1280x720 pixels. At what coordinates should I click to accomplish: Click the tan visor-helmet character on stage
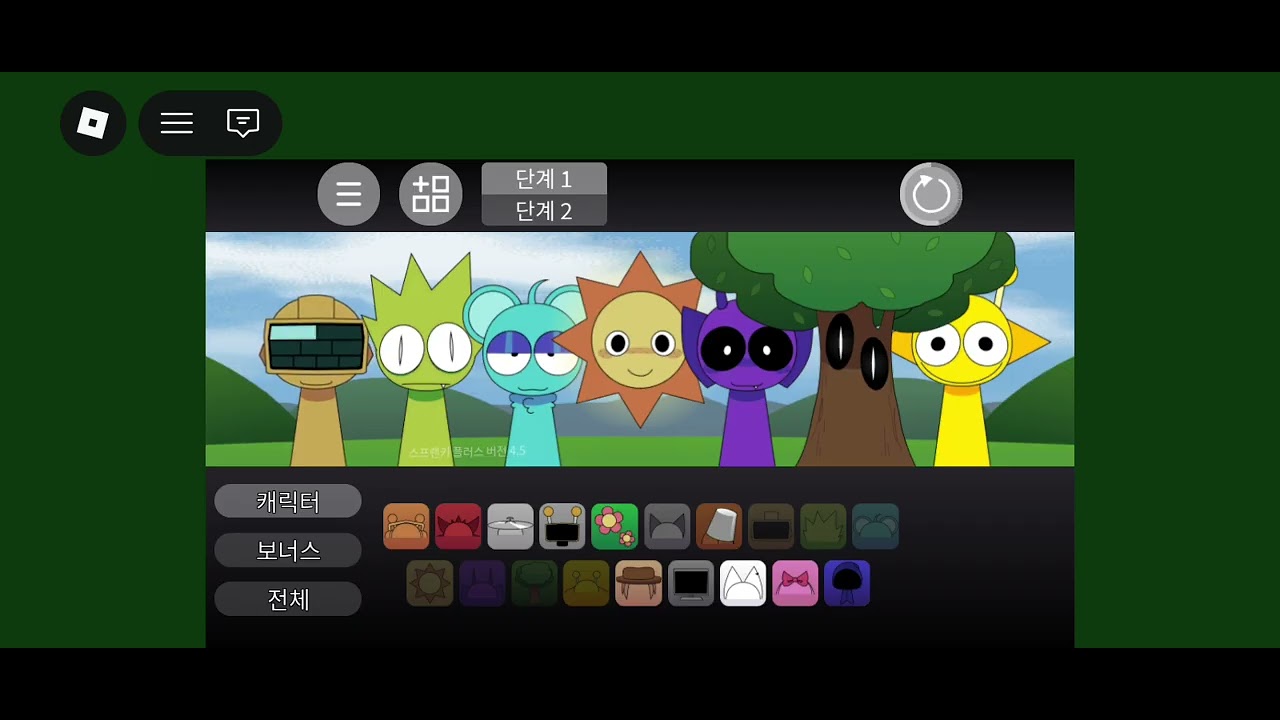point(317,380)
